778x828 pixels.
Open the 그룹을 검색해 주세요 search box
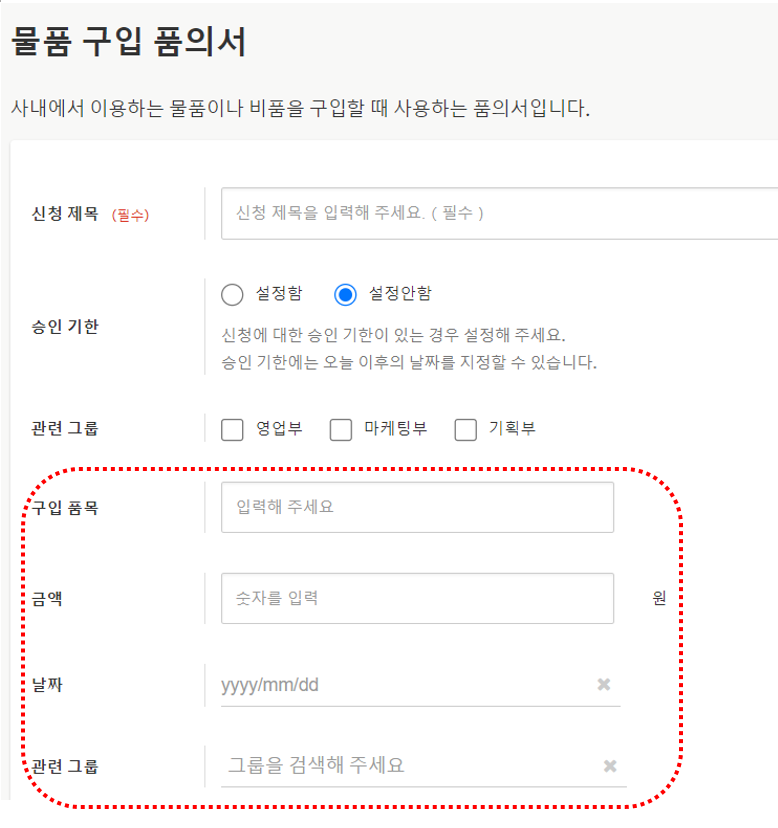(405, 766)
